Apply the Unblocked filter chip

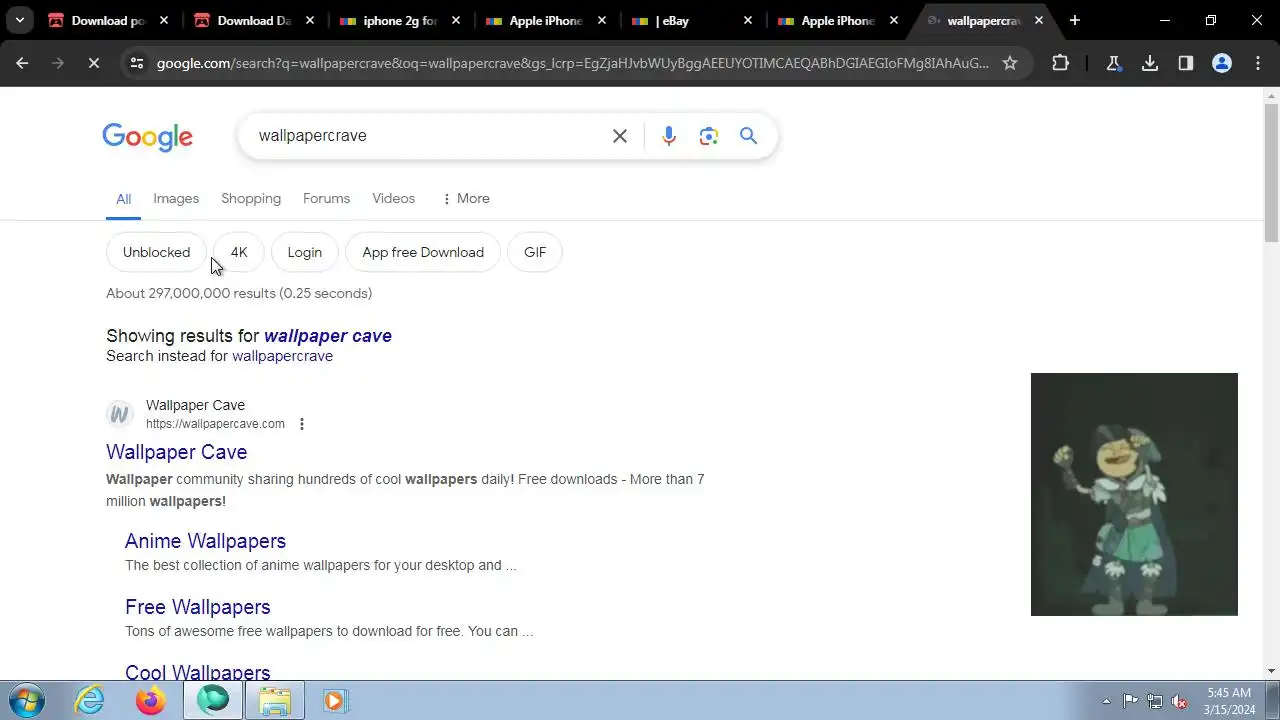point(156,252)
